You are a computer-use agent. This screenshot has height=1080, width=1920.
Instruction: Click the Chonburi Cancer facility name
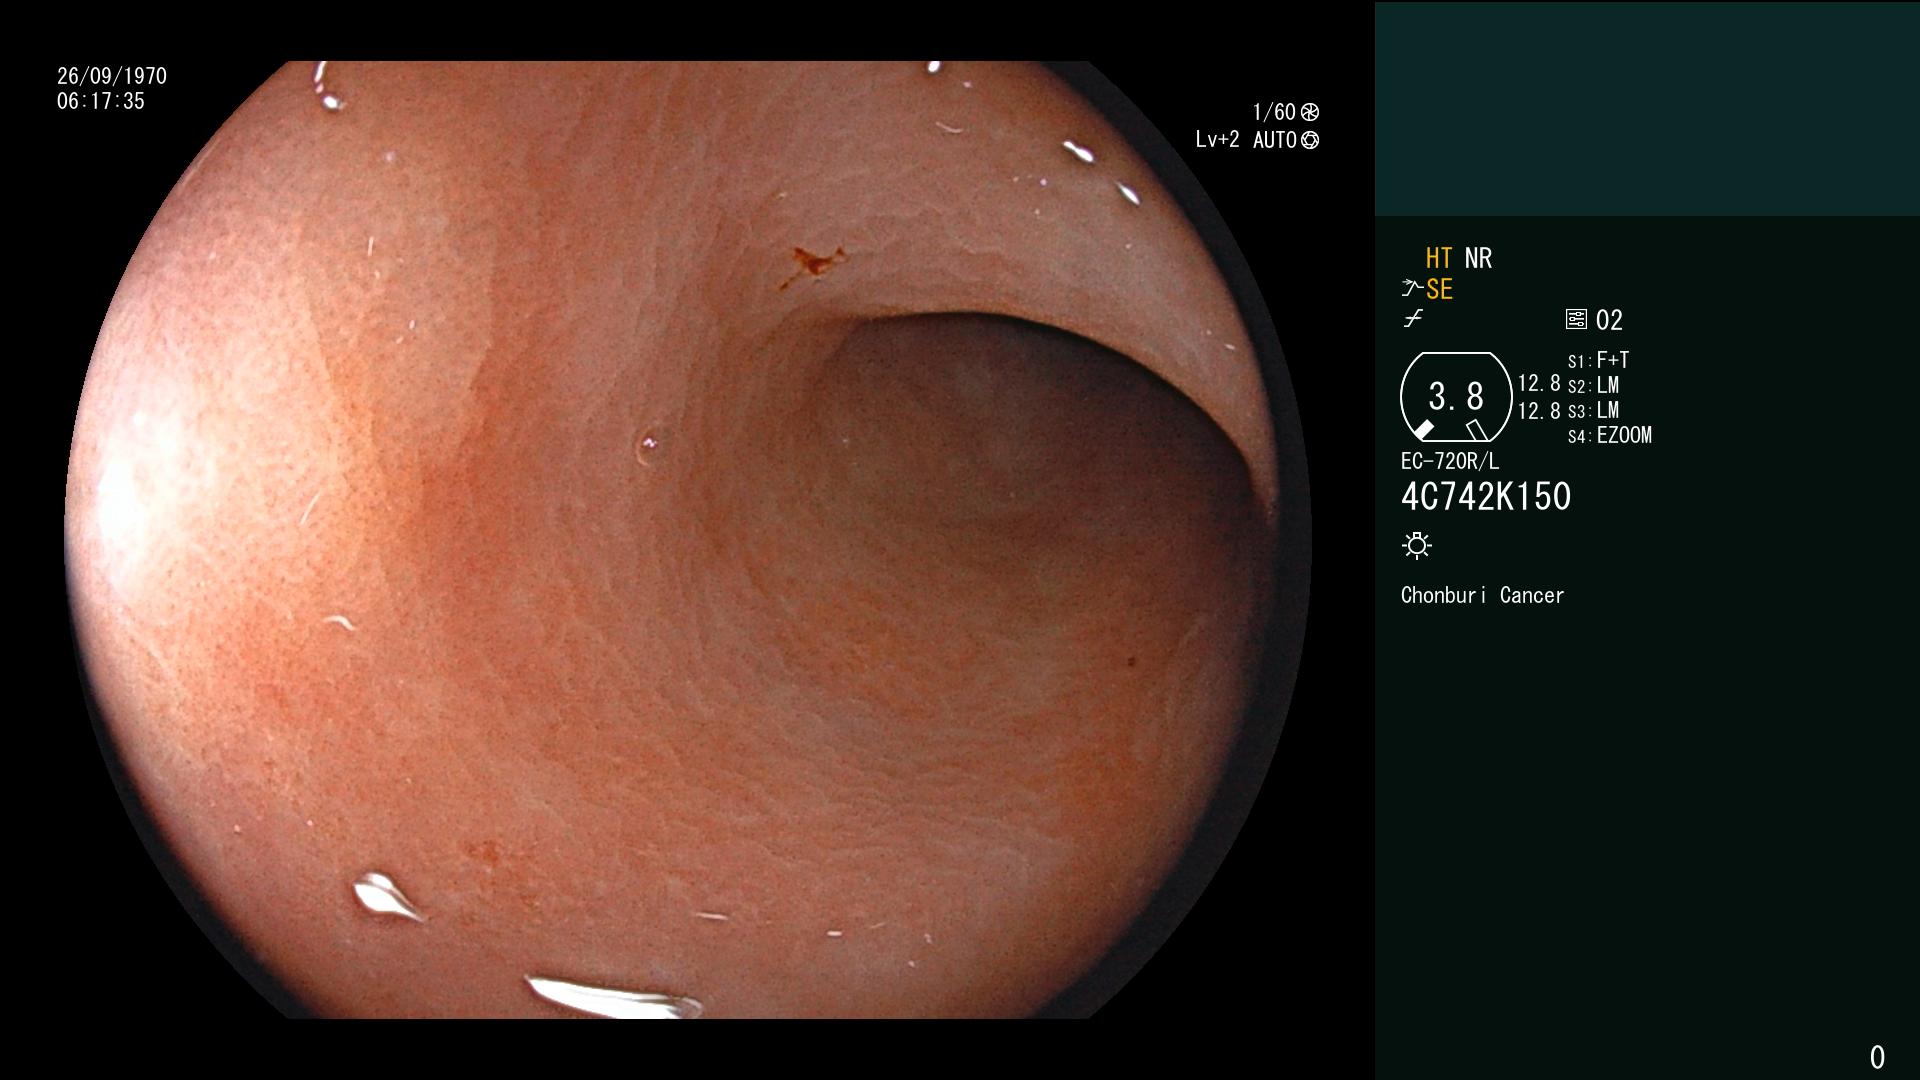click(x=1482, y=595)
